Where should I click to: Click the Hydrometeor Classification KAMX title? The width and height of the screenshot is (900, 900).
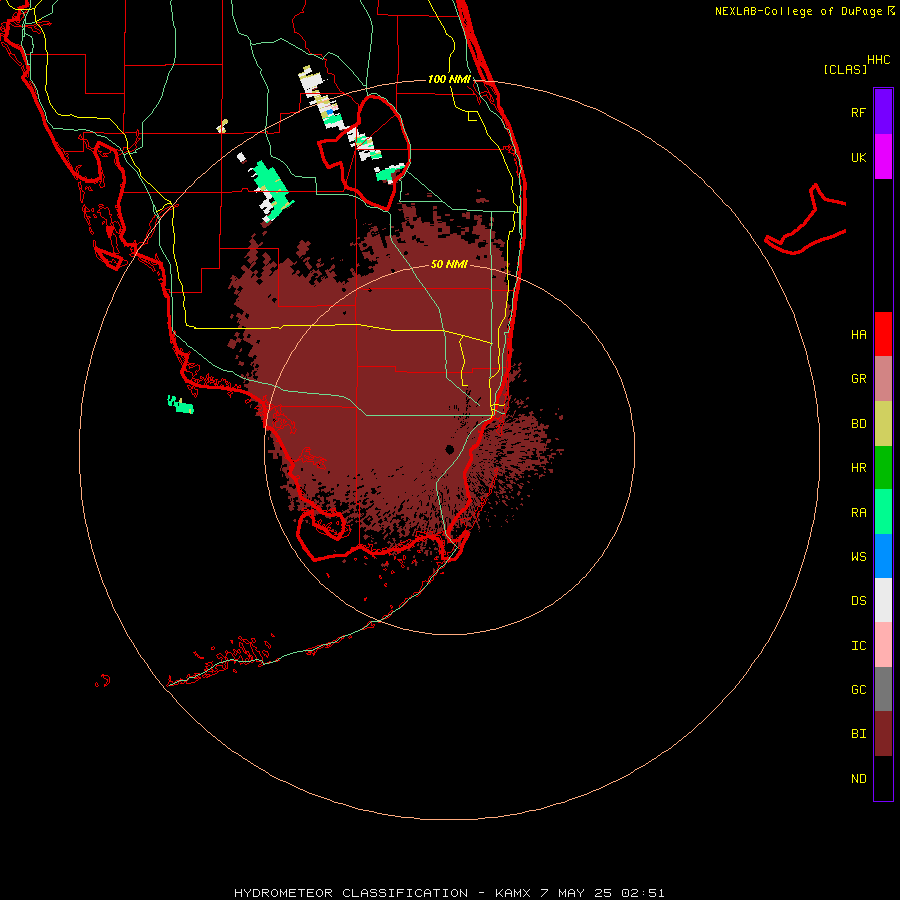(x=449, y=893)
